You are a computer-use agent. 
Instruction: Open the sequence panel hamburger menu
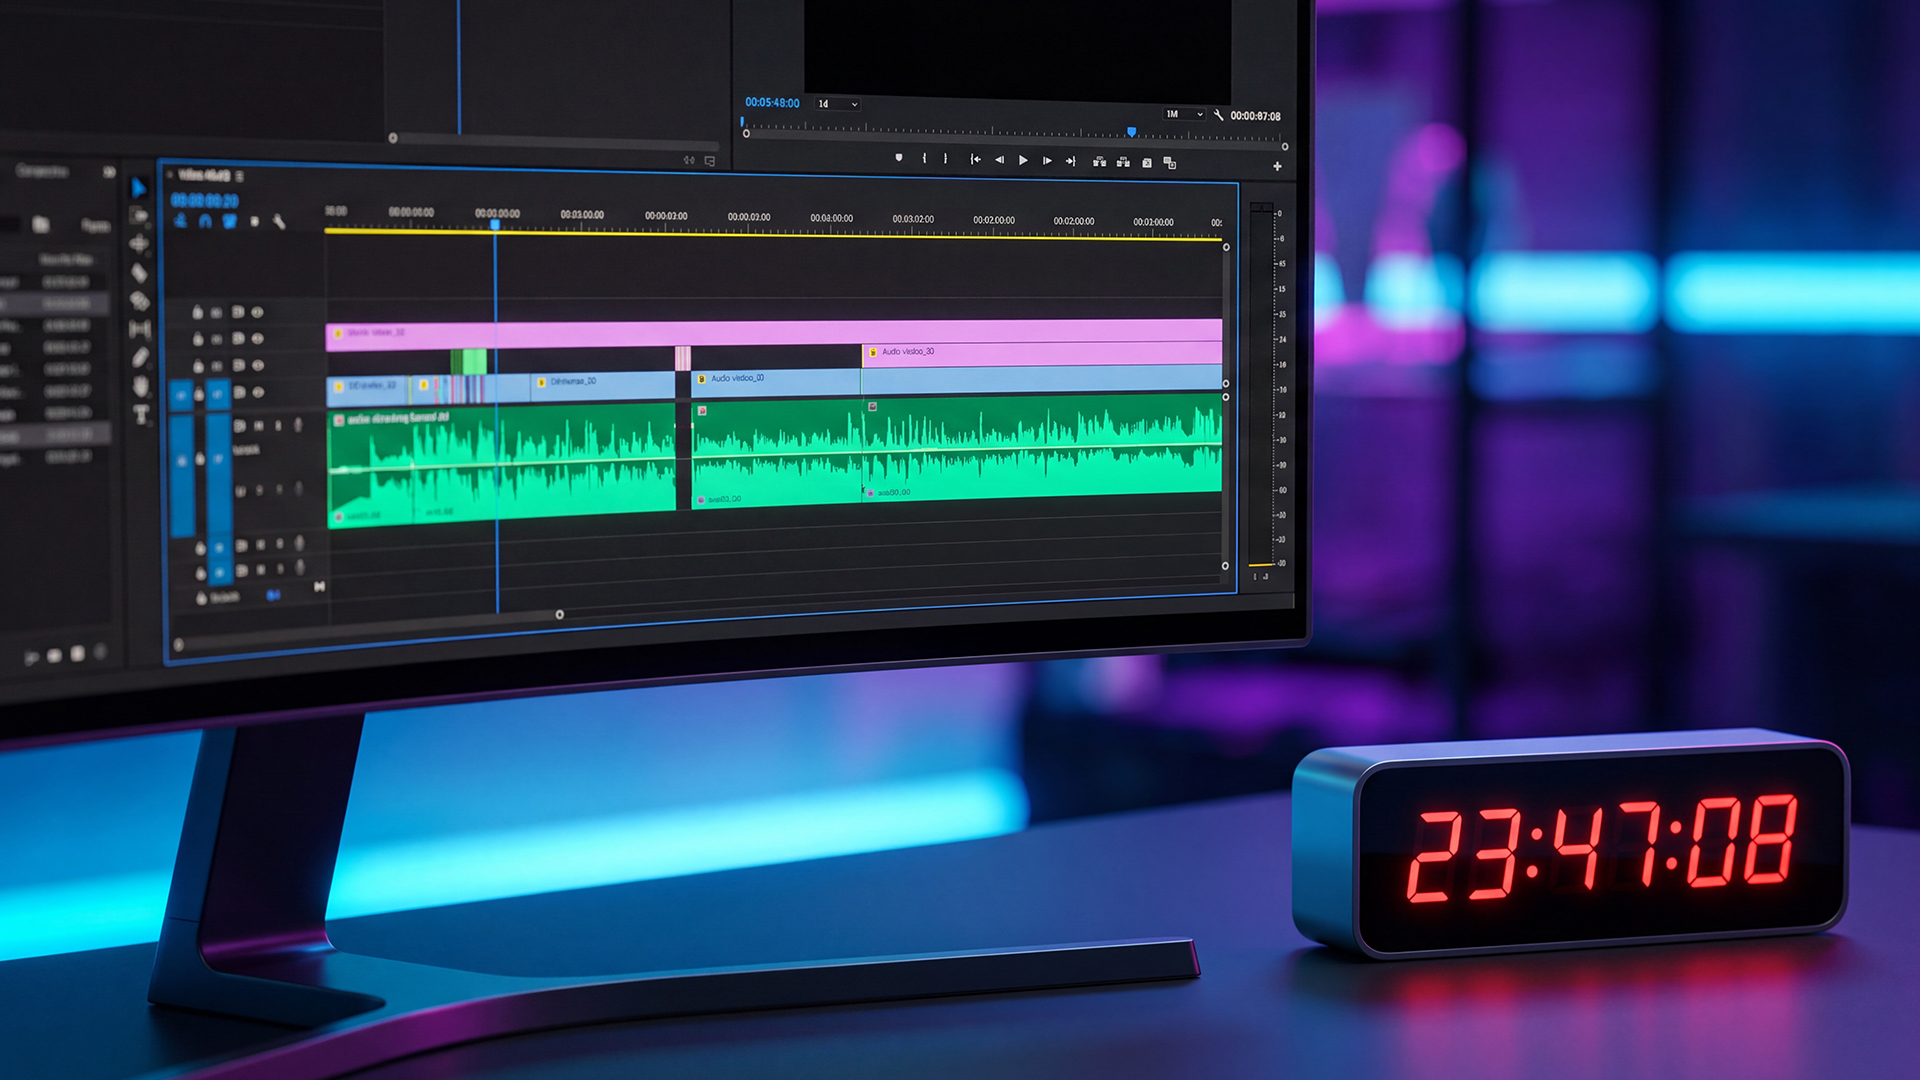click(x=239, y=176)
